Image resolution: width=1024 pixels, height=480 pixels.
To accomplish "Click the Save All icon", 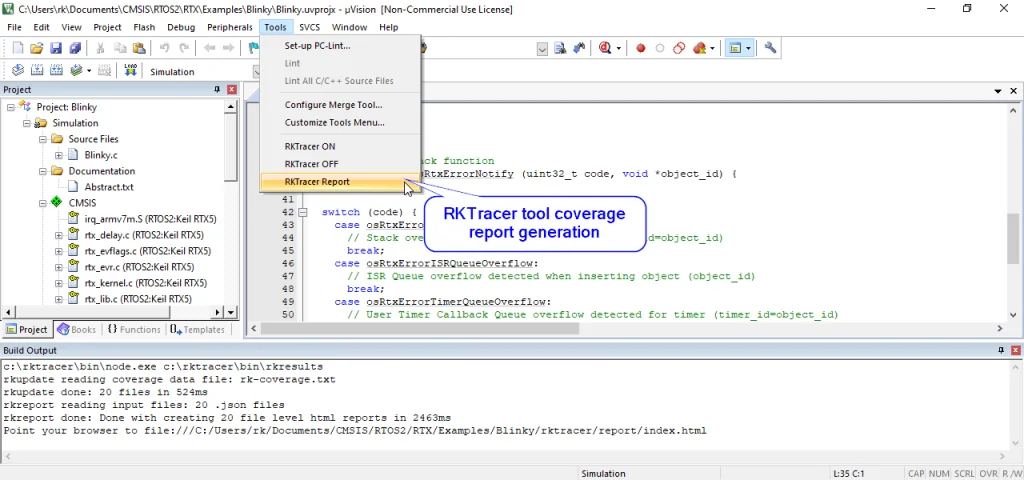I will point(75,48).
